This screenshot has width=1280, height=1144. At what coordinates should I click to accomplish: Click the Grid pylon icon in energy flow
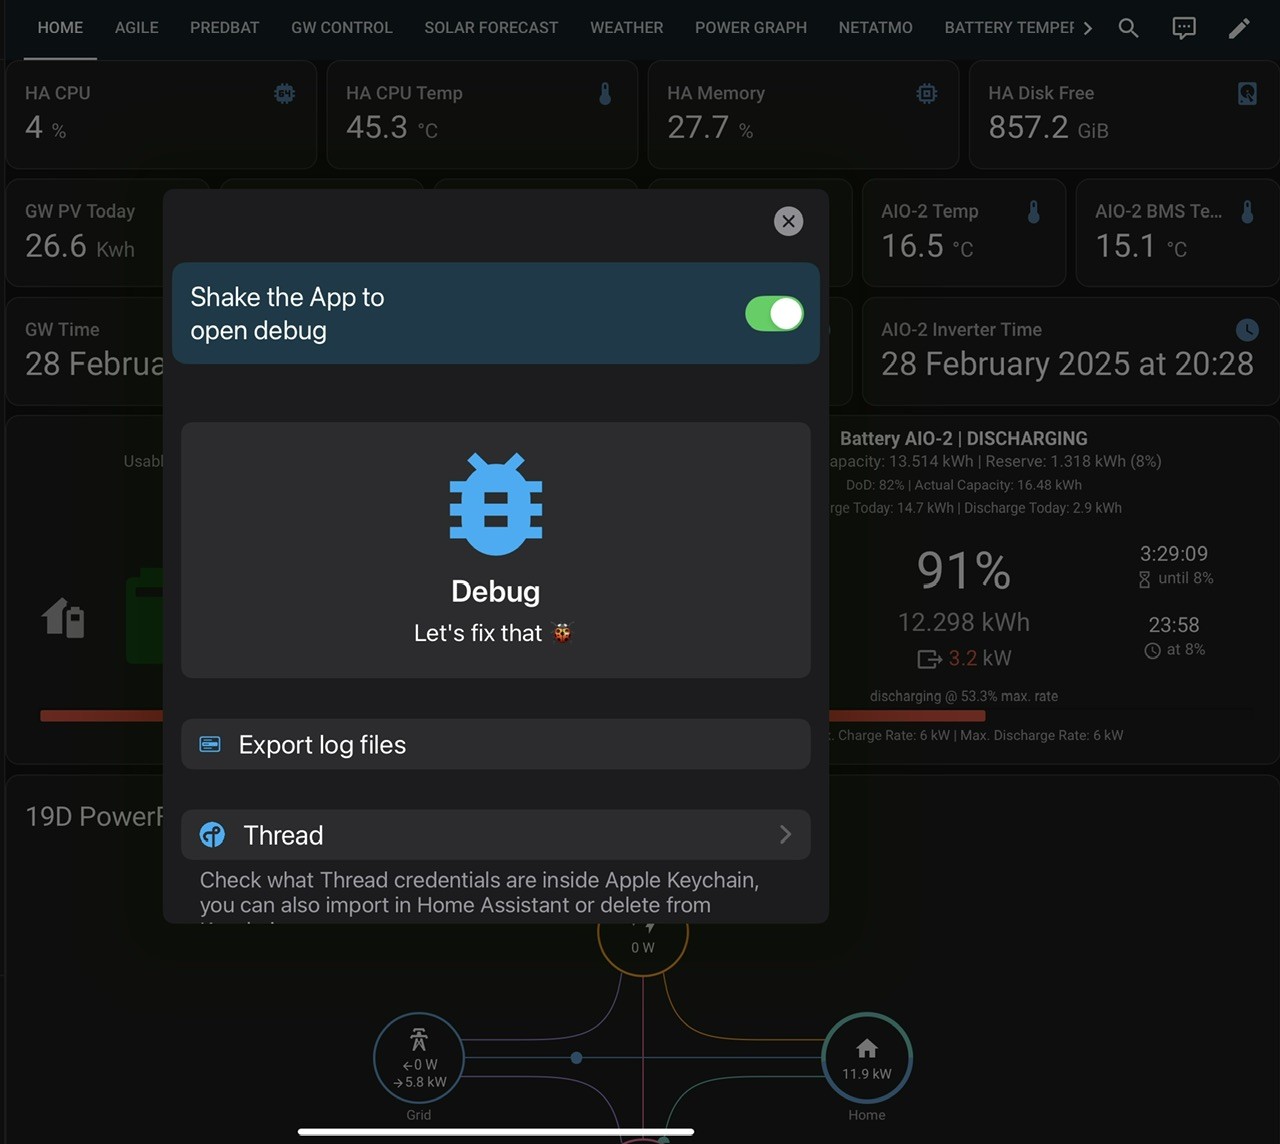tap(419, 1040)
